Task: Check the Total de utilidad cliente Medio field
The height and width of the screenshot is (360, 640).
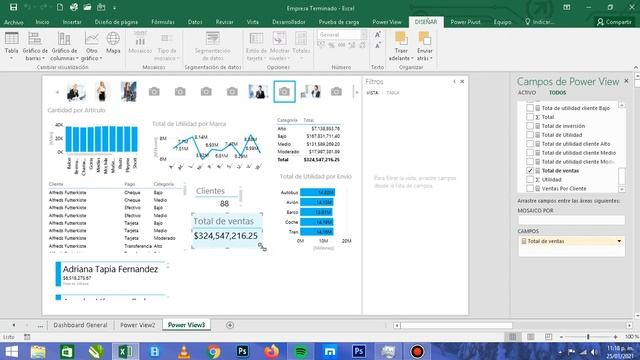Action: pos(530,153)
